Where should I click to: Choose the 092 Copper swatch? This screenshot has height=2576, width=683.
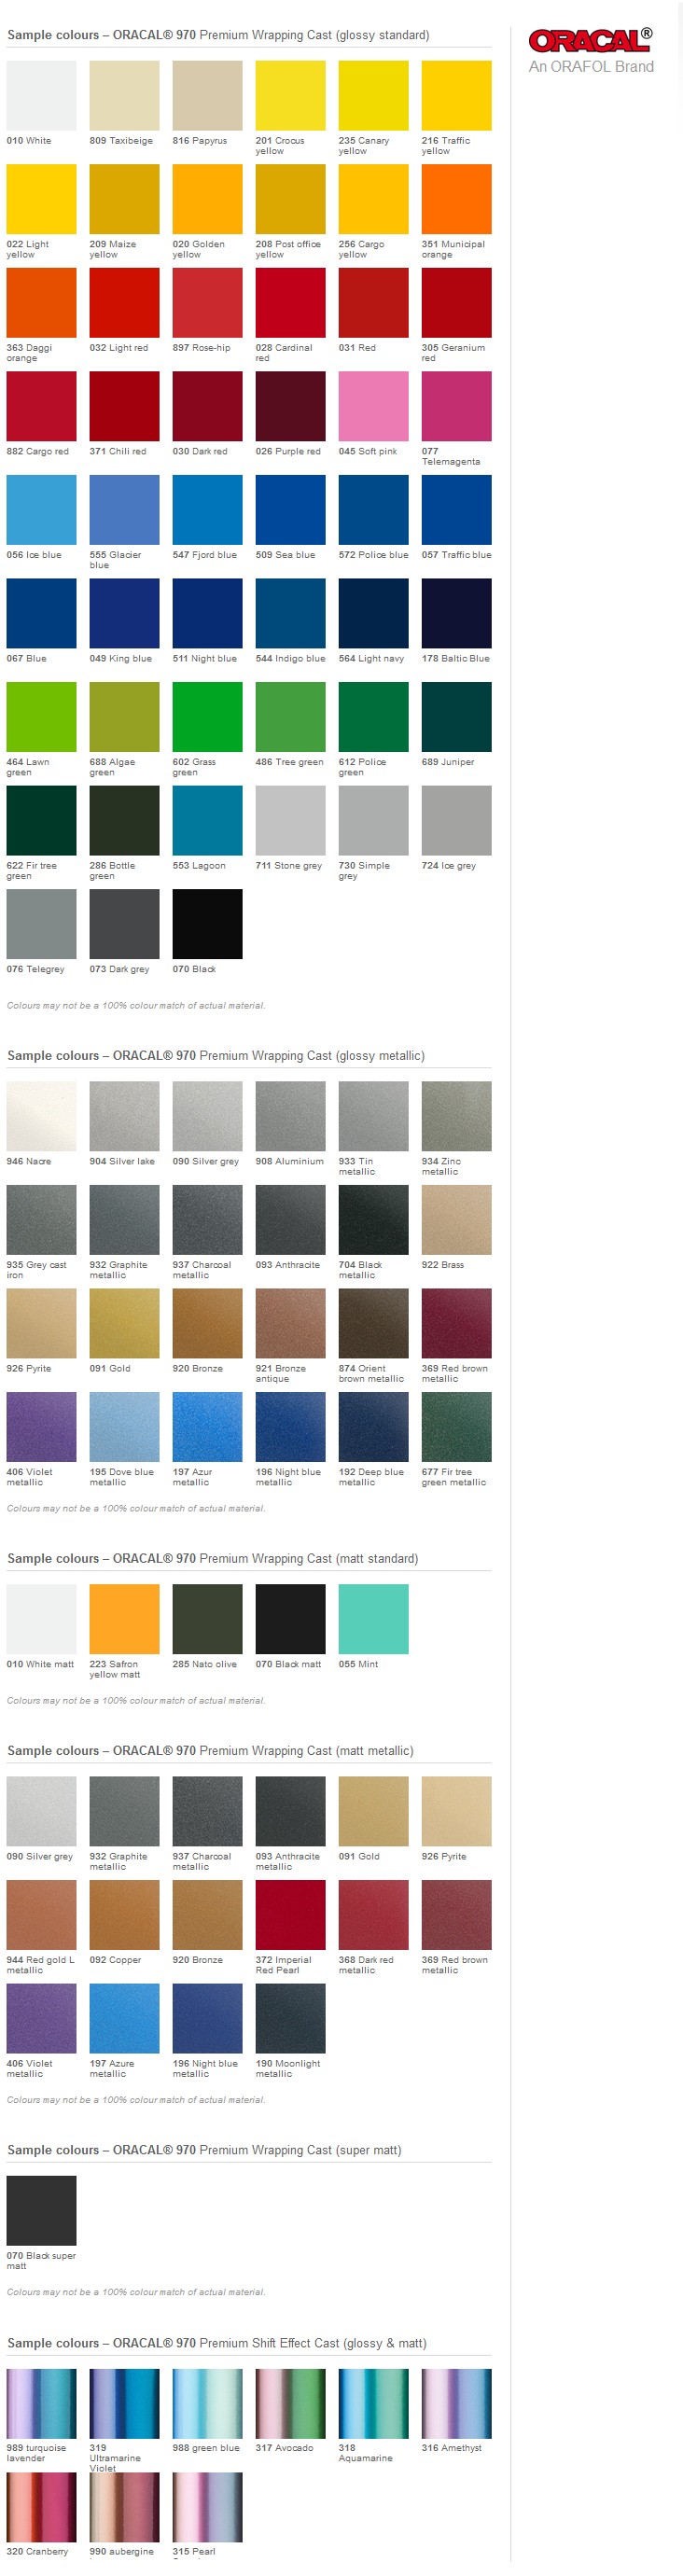coord(124,1916)
